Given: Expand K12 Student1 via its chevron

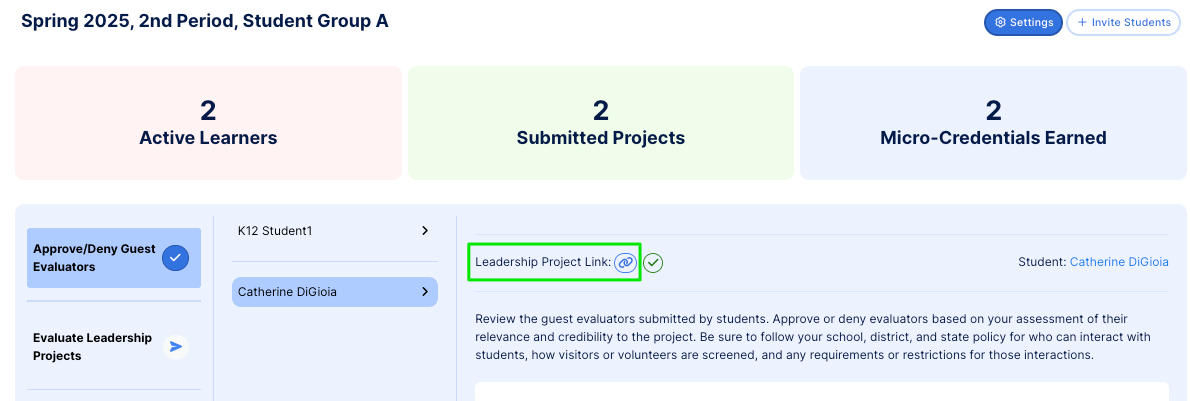Looking at the screenshot, I should pos(424,231).
